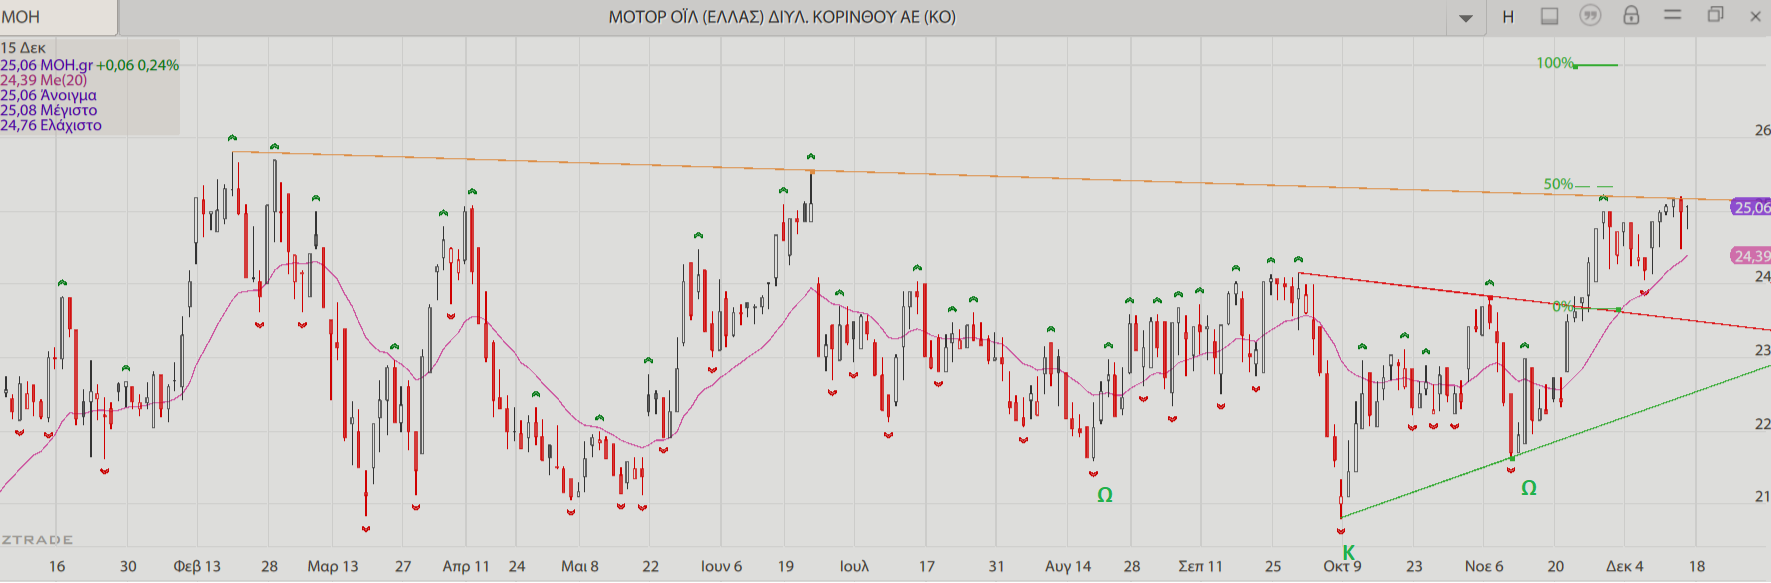The width and height of the screenshot is (1771, 583).
Task: Click the 25,08 Μέγιστο value
Action: [49, 110]
